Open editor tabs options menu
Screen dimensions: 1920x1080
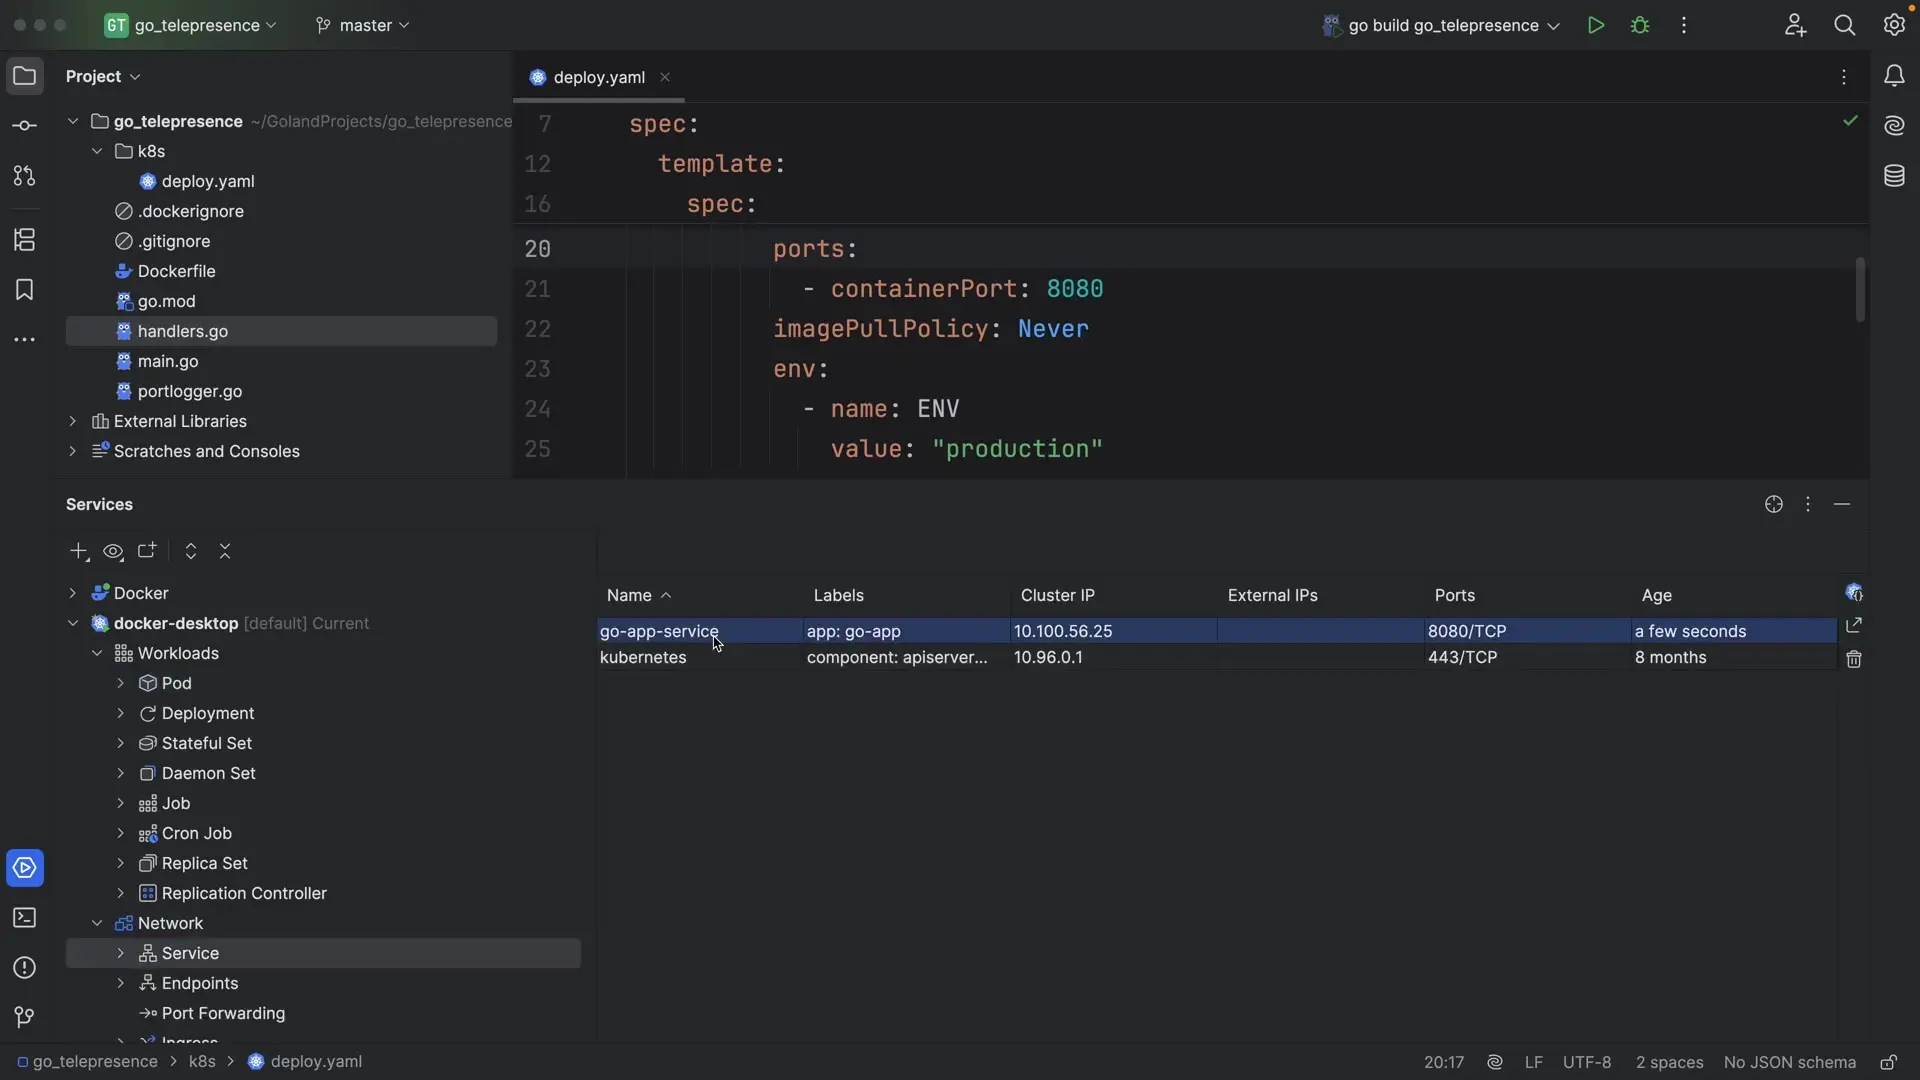pos(1844,77)
